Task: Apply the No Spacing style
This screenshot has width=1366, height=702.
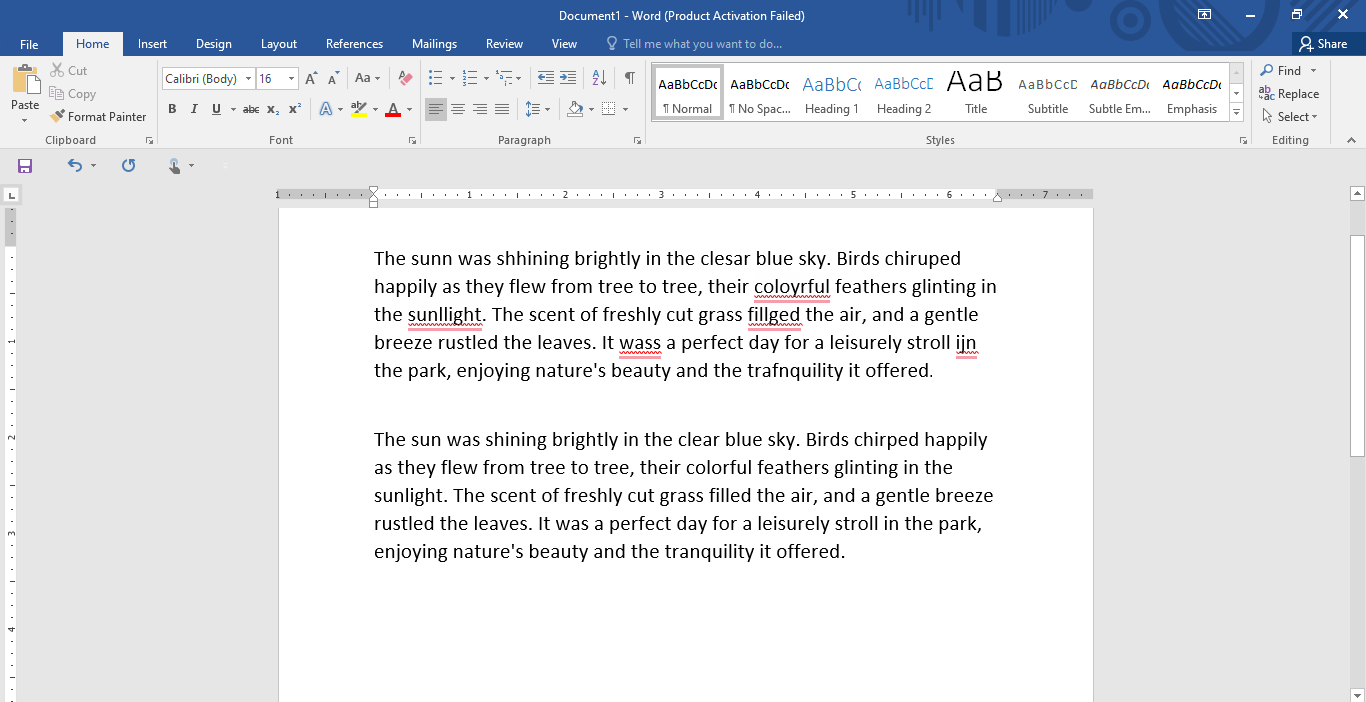Action: 759,93
